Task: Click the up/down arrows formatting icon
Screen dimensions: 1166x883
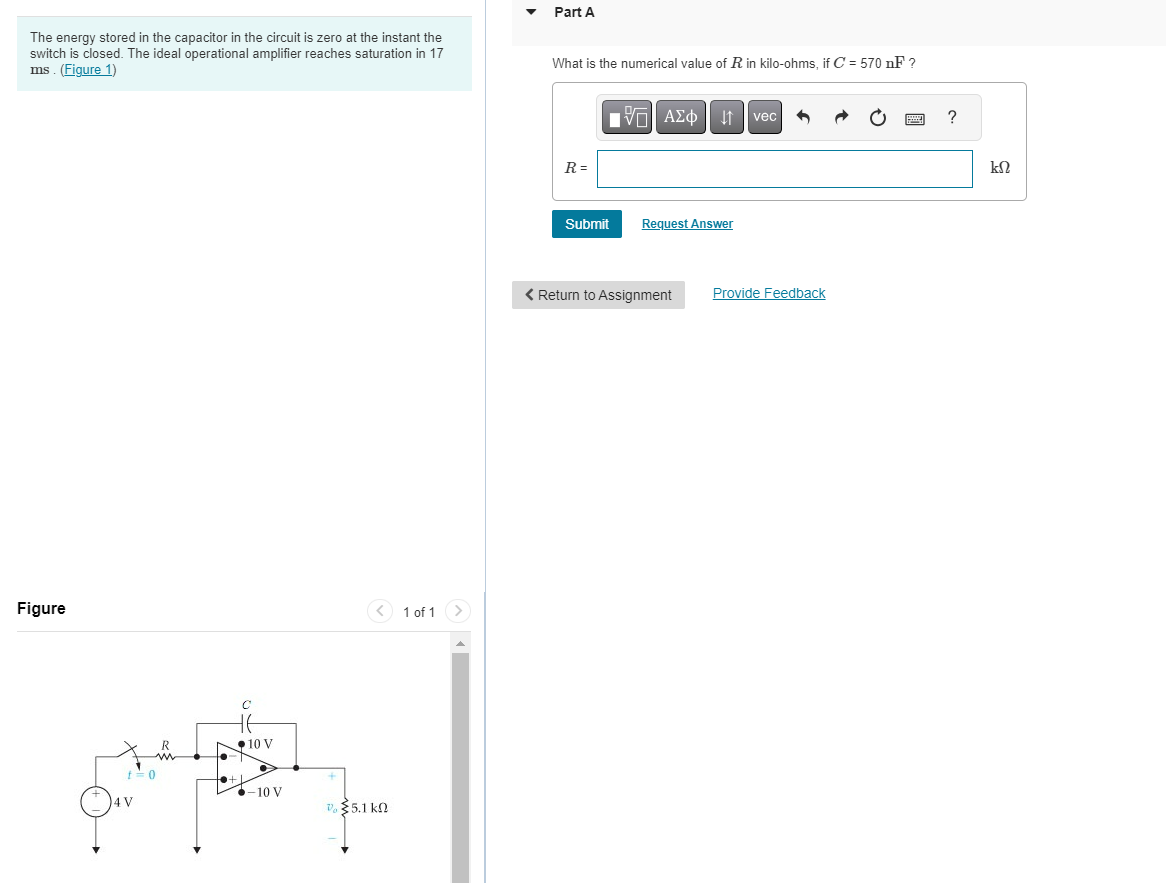Action: (726, 116)
